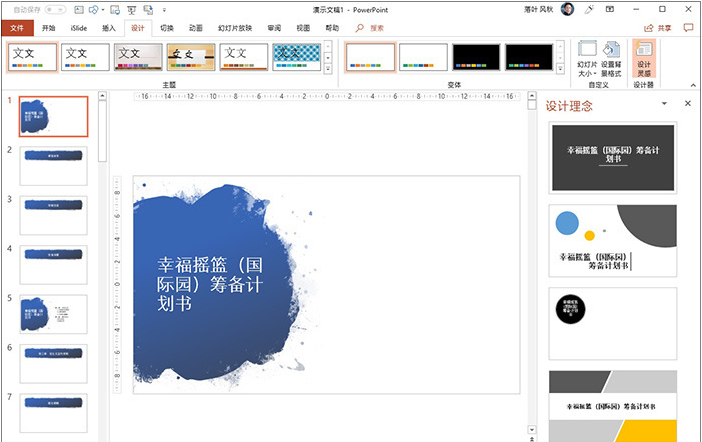Click the 共享 Share button

[x=657, y=28]
